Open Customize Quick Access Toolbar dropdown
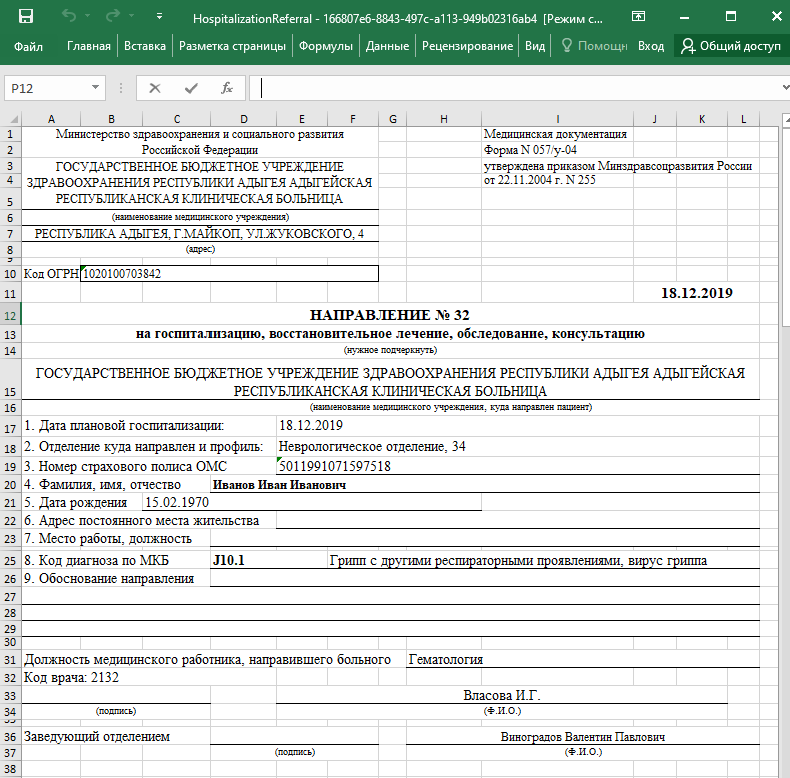The height and width of the screenshot is (778, 790). point(159,16)
